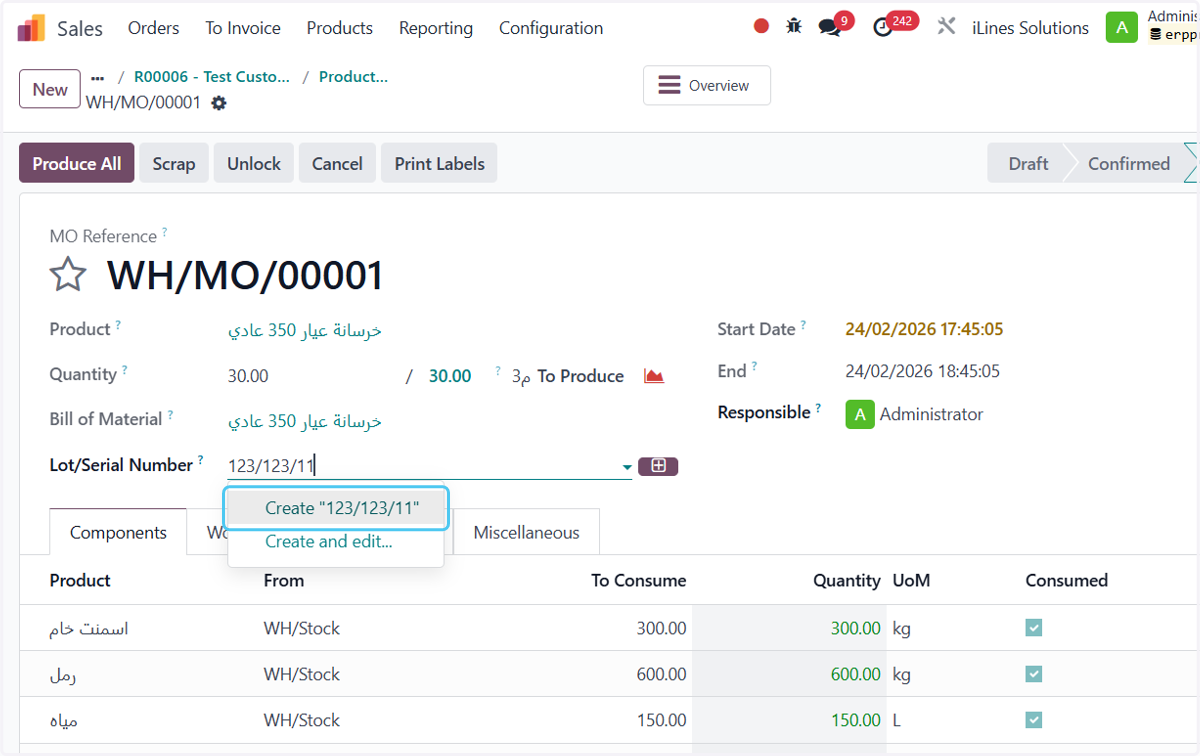Open breadcrumb R00006 - Test Custo...

click(x=212, y=77)
